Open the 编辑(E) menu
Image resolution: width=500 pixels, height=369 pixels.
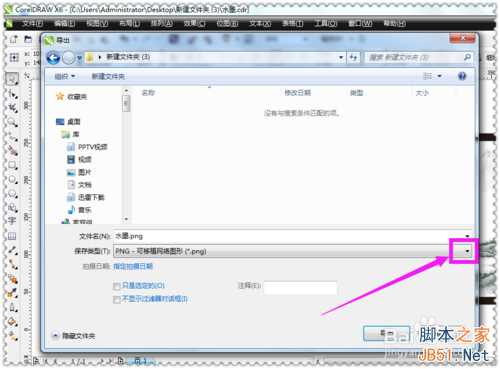tap(65, 24)
